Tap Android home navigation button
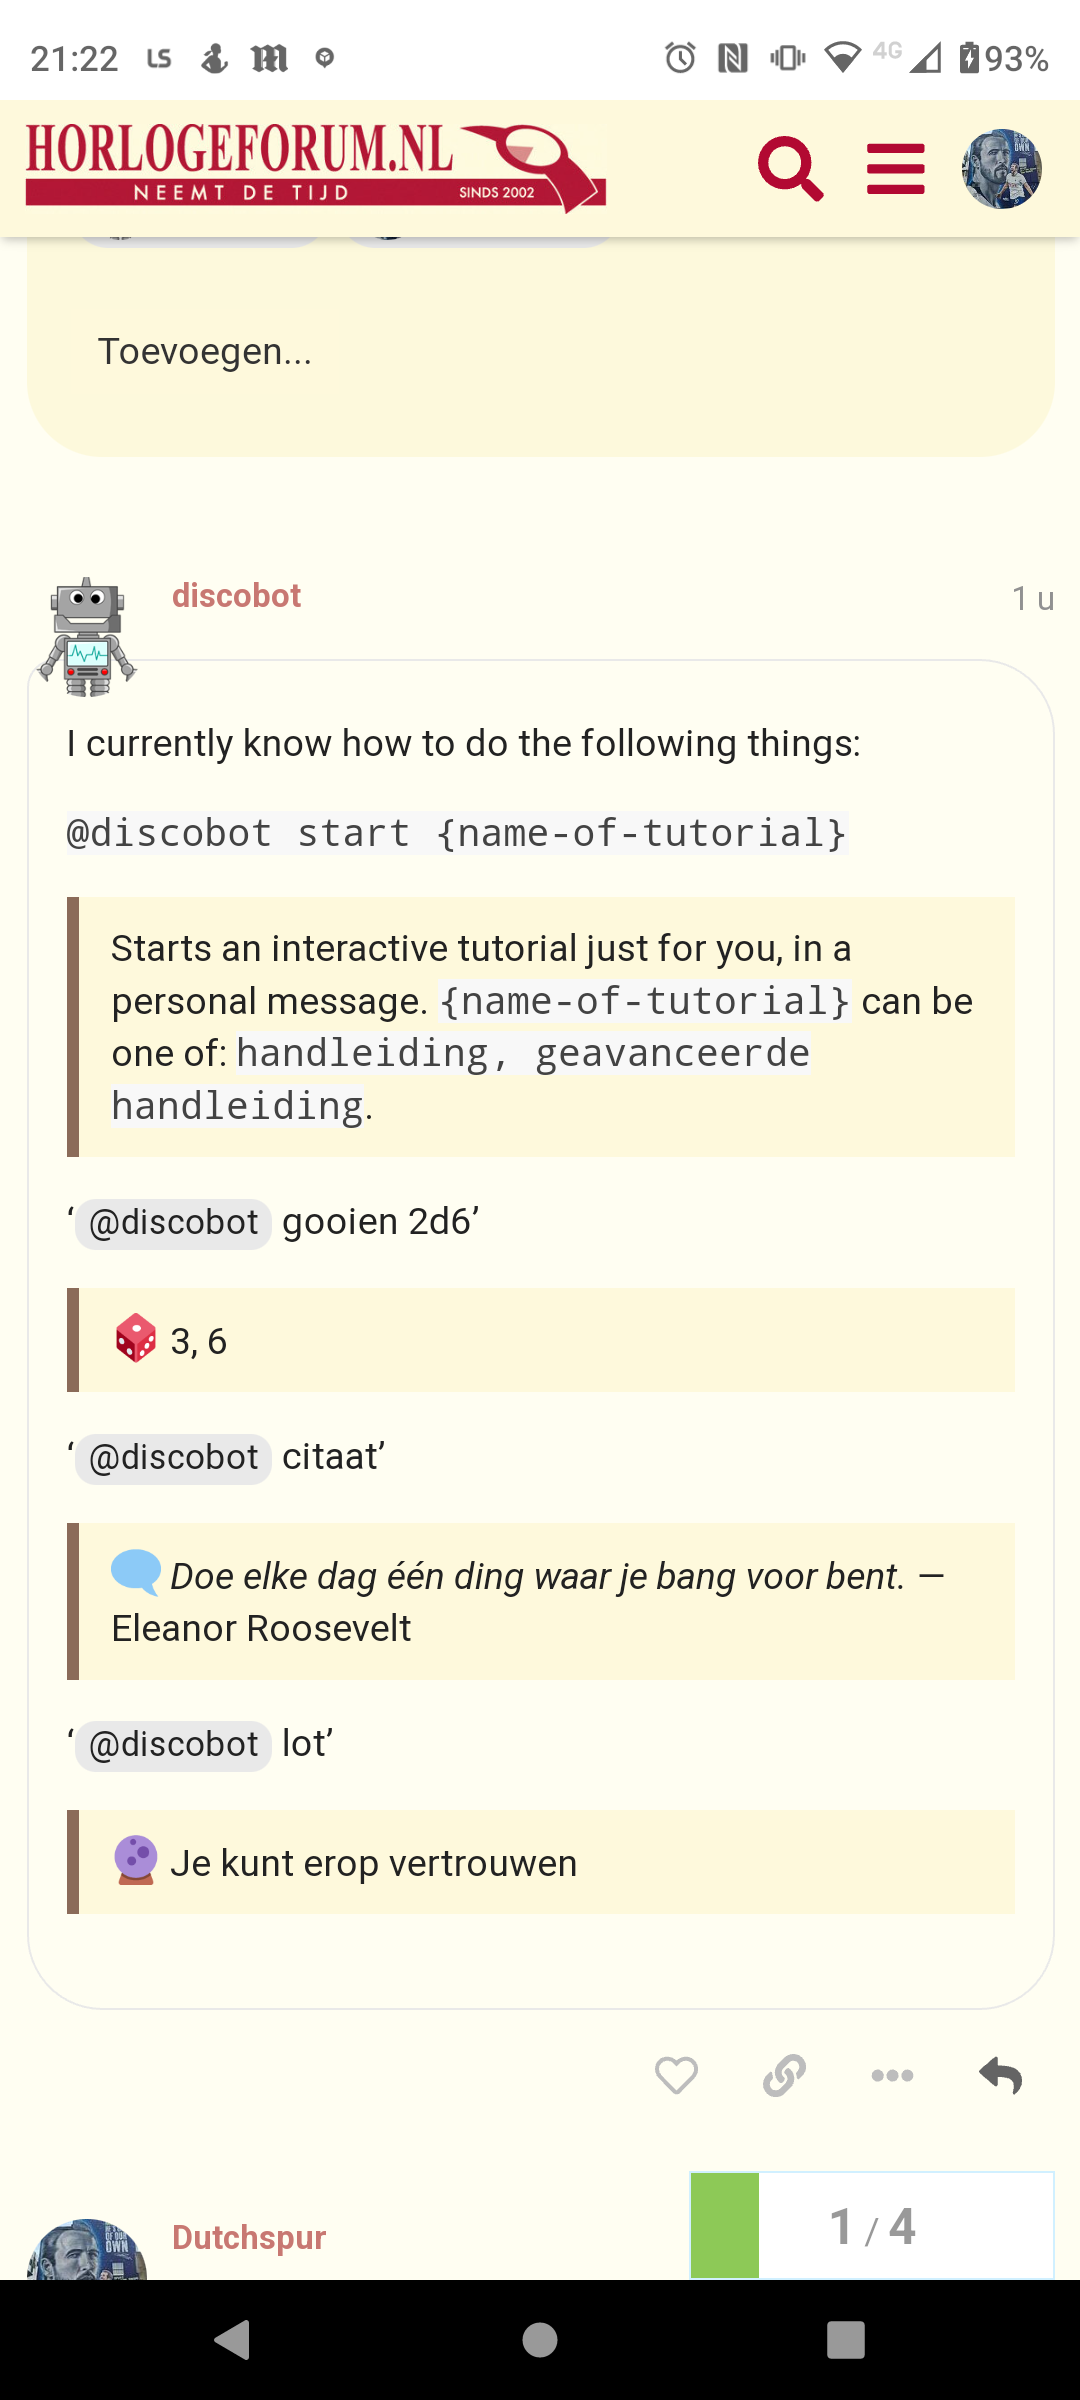1080x2400 pixels. coord(540,2340)
